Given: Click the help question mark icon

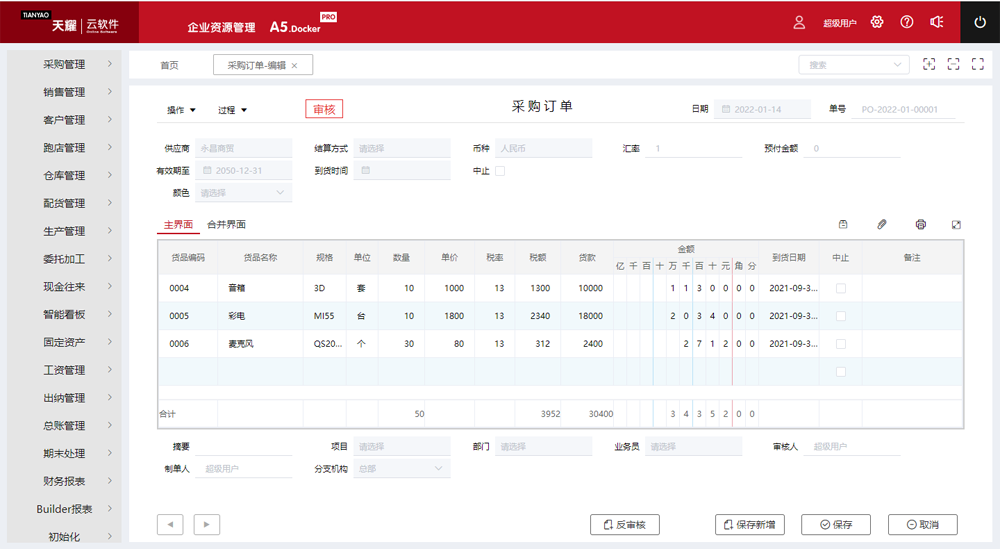Looking at the screenshot, I should [907, 22].
